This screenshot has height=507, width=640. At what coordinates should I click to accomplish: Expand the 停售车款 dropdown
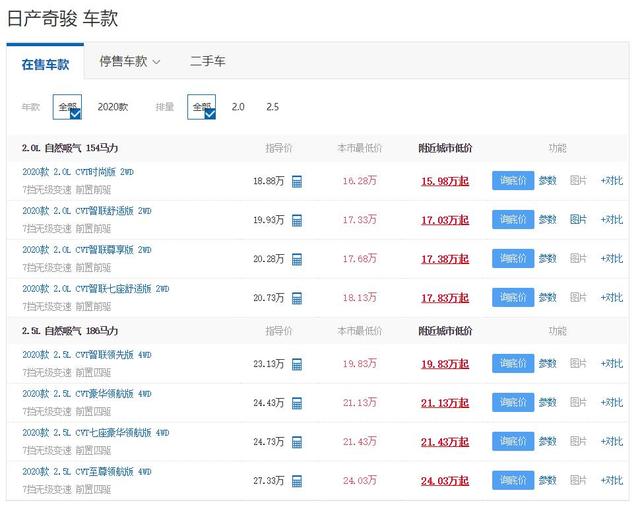coord(130,62)
